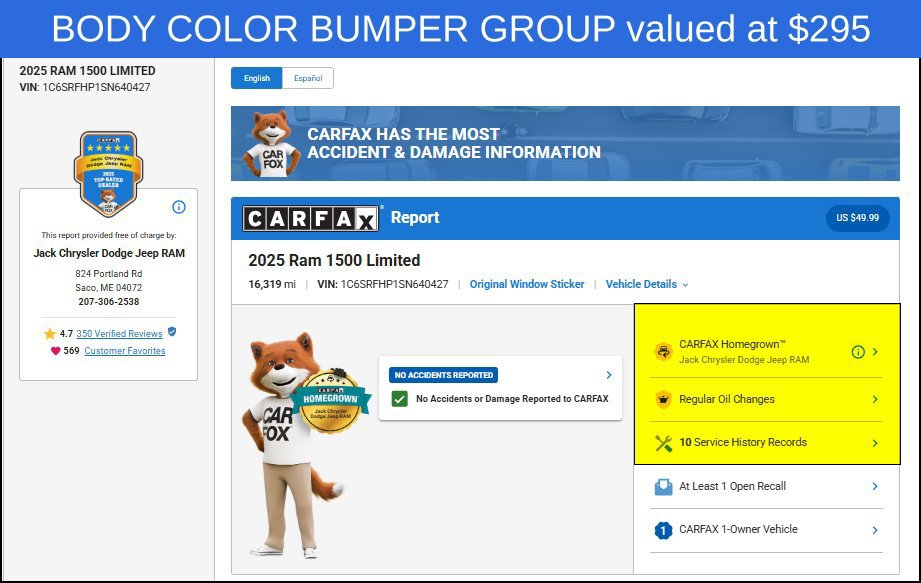The height and width of the screenshot is (583, 921).
Task: Click the Regular Oil Changes oil icon
Action: 663,399
